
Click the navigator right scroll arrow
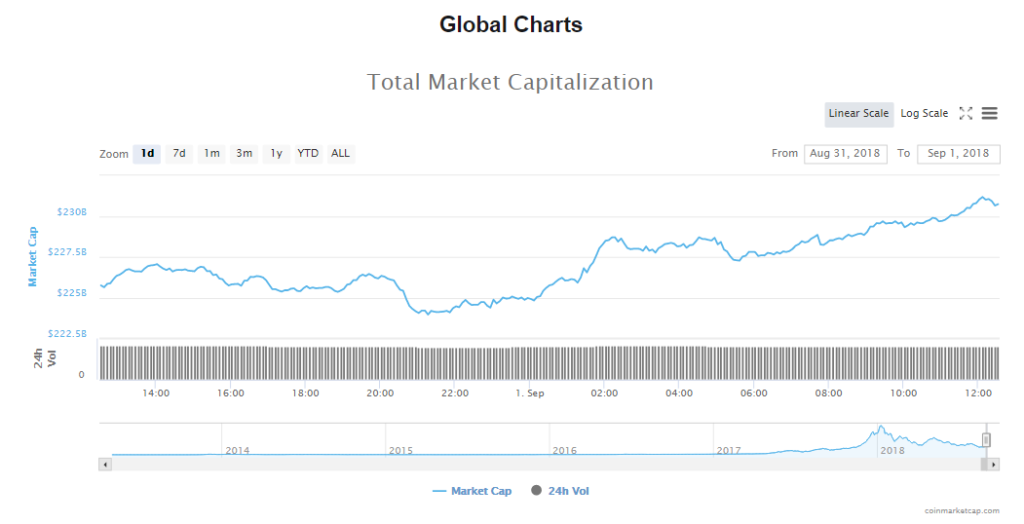click(993, 464)
